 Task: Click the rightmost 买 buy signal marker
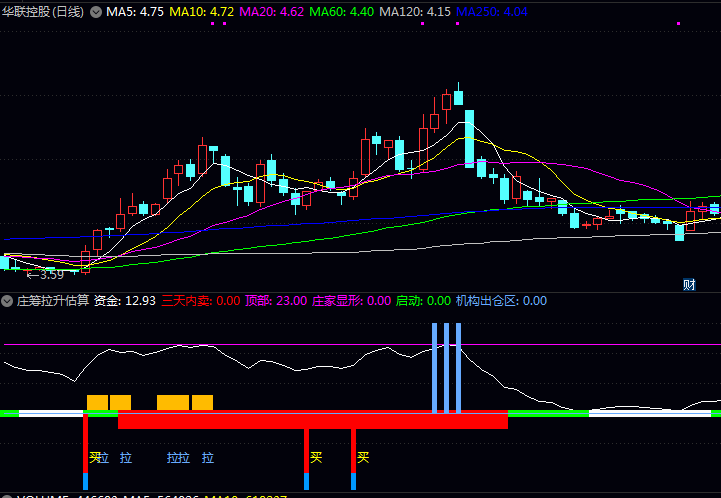[363, 458]
